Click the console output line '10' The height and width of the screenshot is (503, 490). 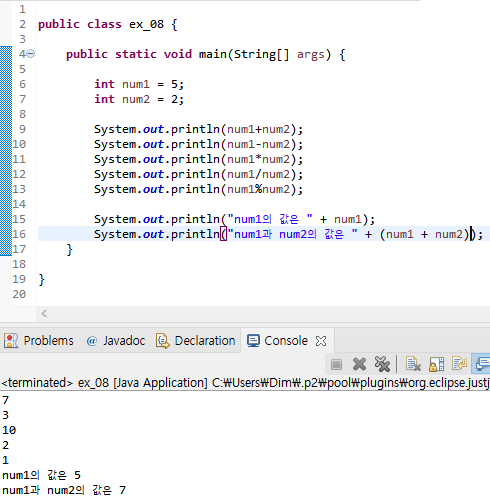click(9, 430)
